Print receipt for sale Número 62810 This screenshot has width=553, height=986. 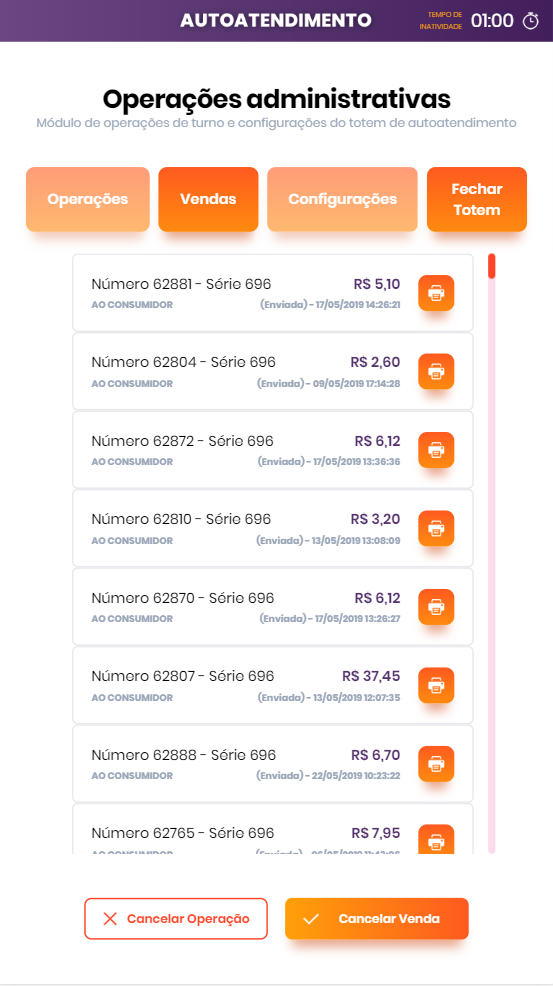pyautogui.click(x=436, y=528)
